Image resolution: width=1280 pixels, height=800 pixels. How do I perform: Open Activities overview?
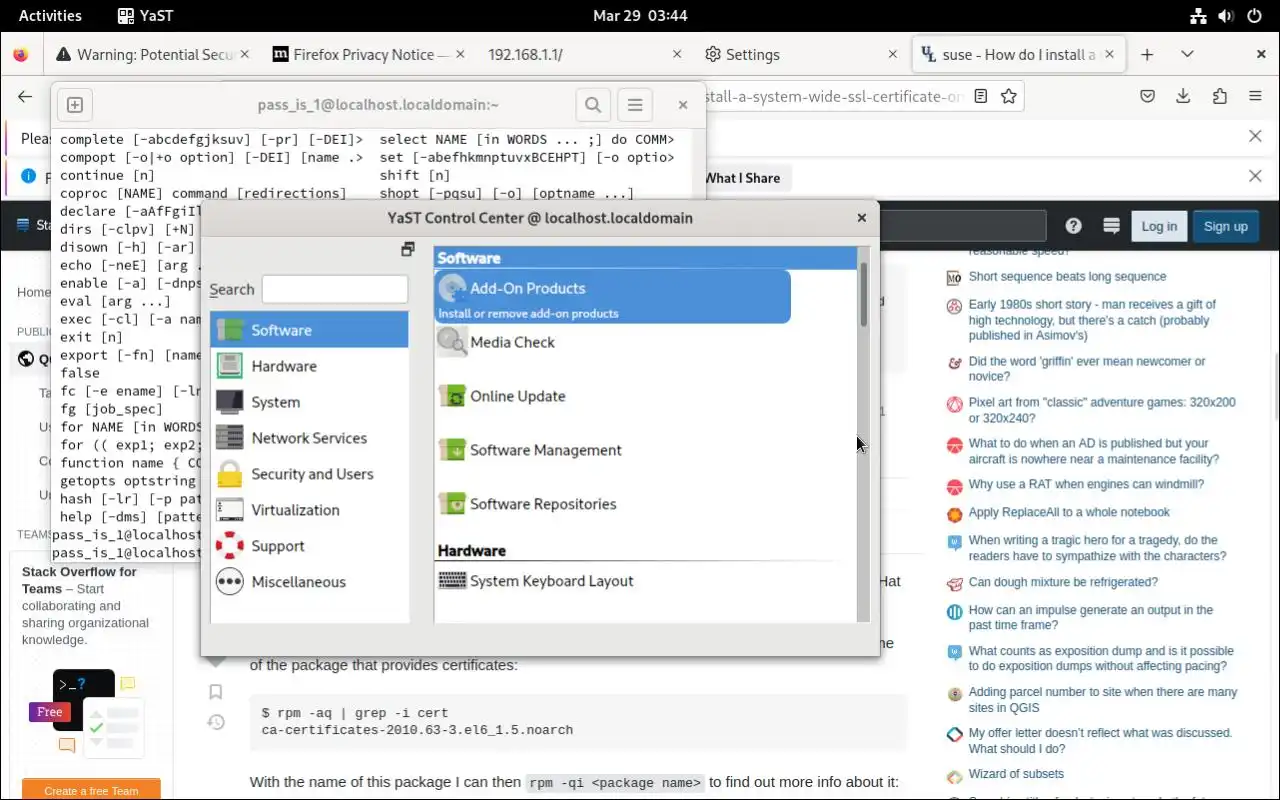(50, 15)
